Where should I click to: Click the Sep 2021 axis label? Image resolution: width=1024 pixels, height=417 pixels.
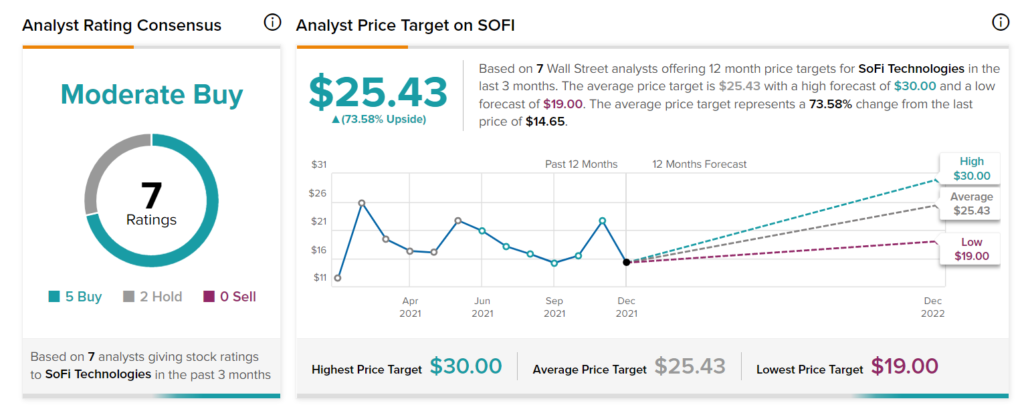[554, 307]
